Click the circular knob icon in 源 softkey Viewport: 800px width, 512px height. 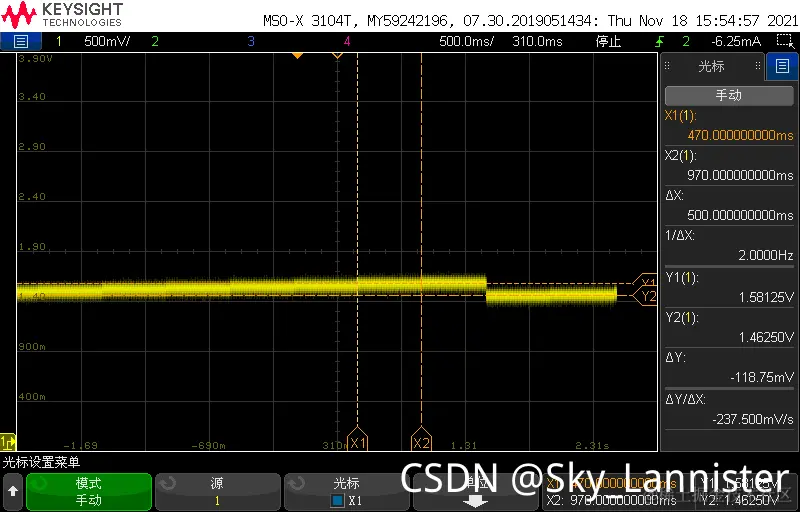(167, 482)
